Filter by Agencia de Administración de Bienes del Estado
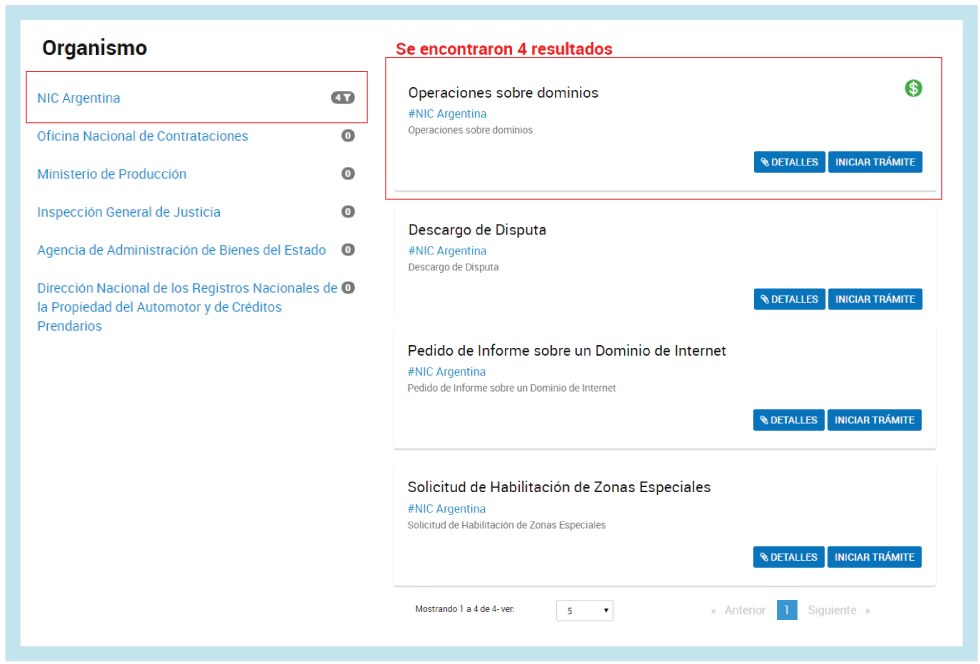The height and width of the screenshot is (664, 980). tap(181, 250)
